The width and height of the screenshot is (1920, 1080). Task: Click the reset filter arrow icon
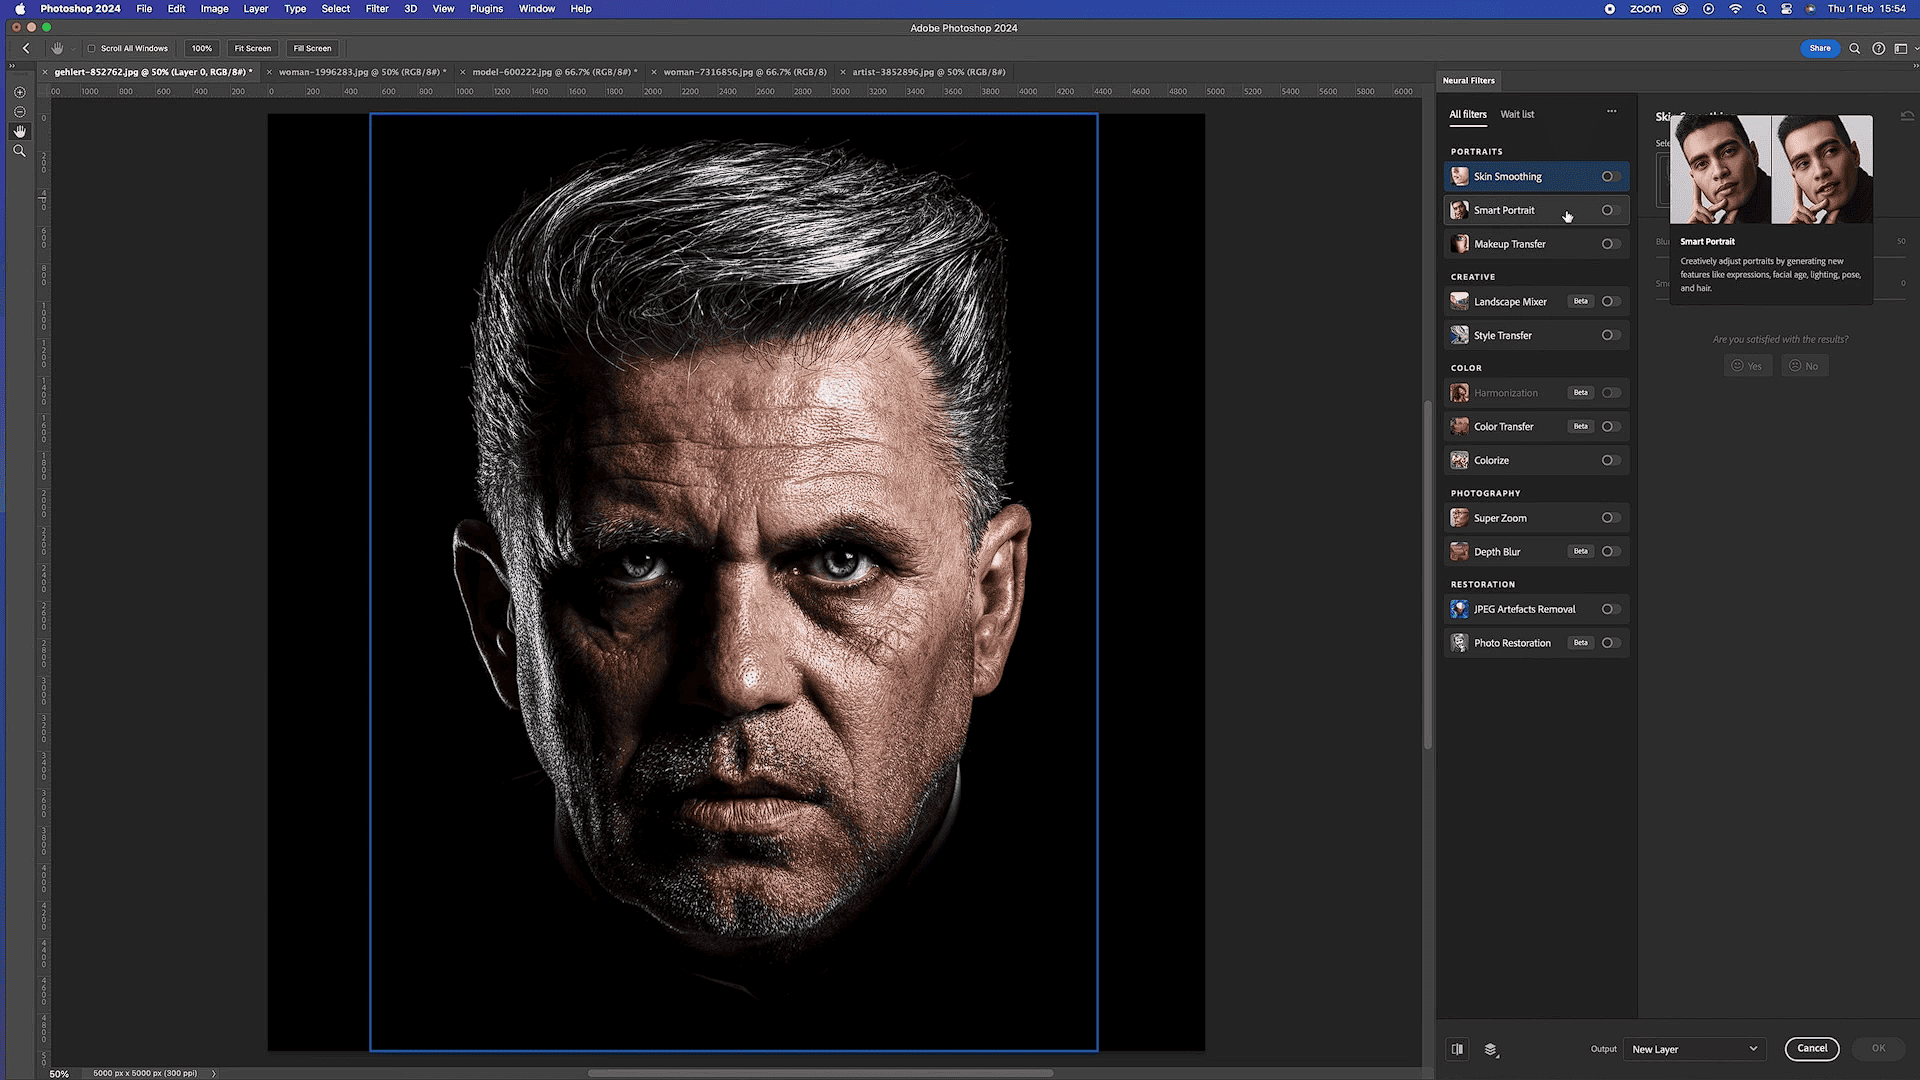[1907, 116]
